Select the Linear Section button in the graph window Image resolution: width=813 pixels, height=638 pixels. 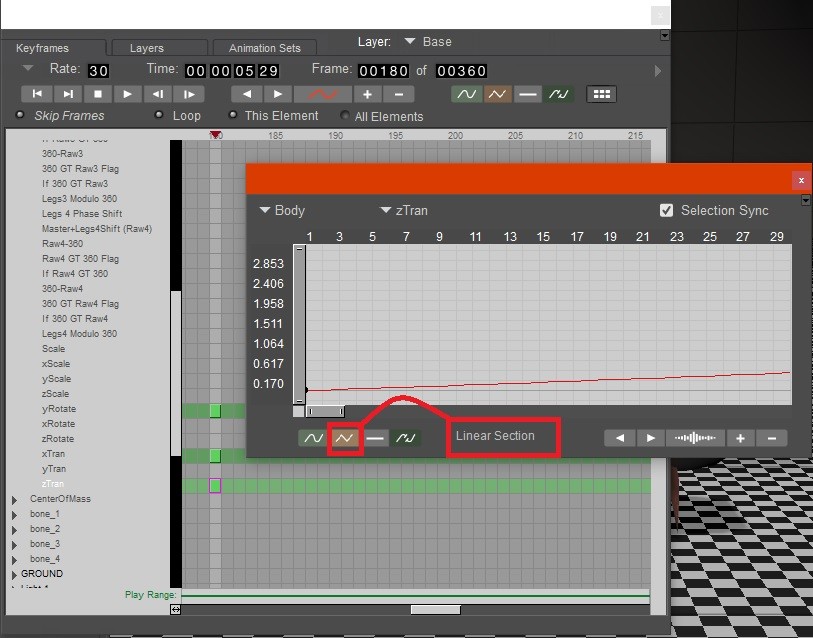[x=344, y=438]
